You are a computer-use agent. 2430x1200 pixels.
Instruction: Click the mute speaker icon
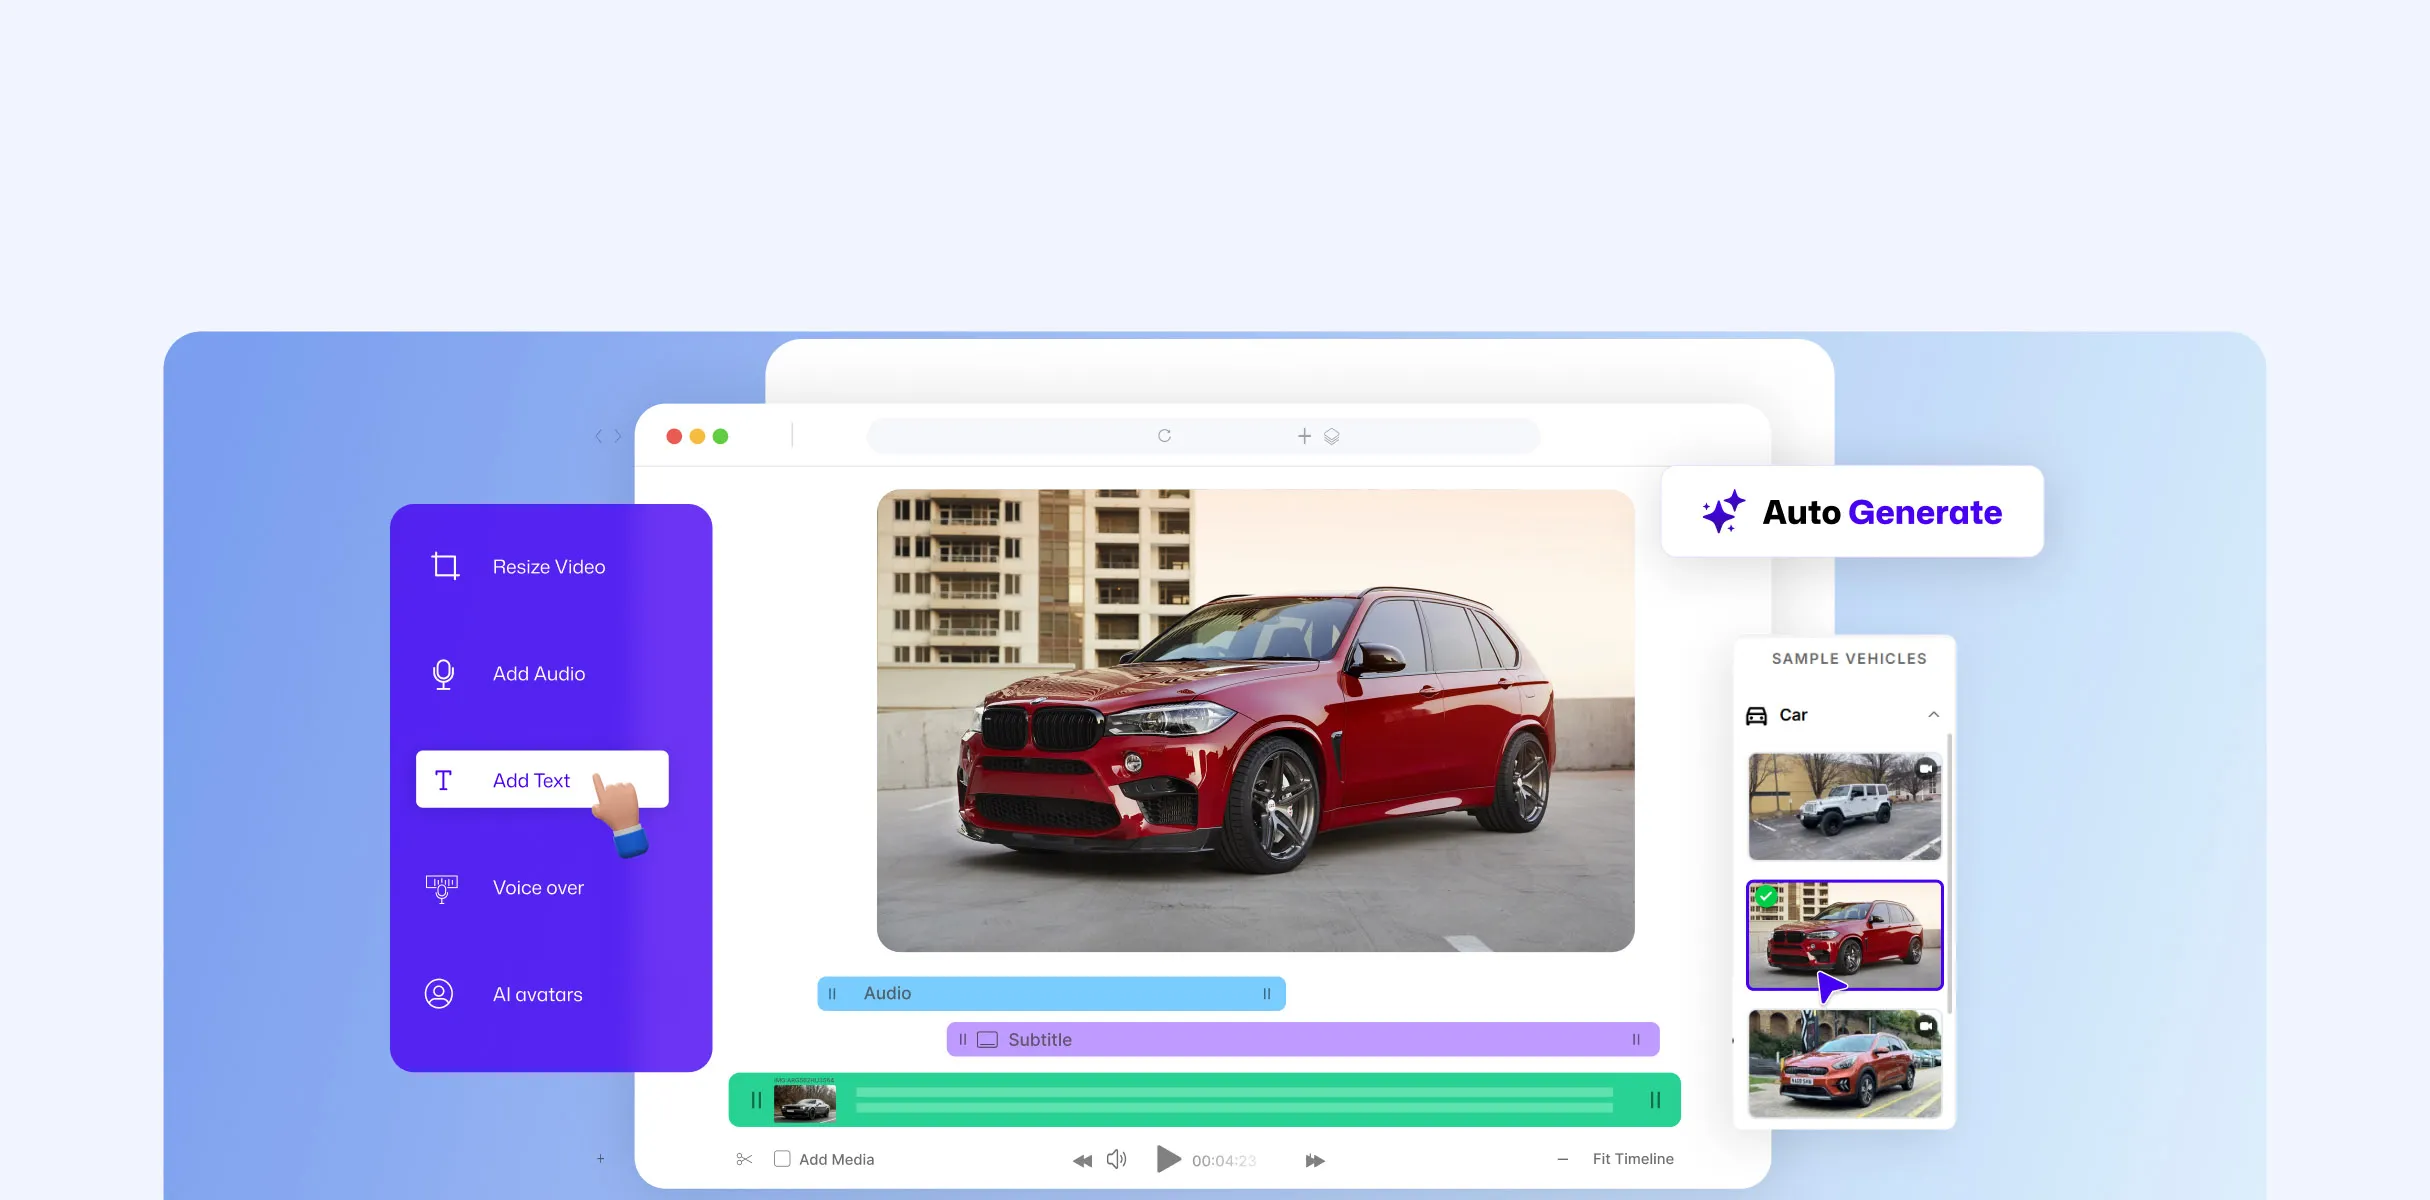point(1116,1159)
